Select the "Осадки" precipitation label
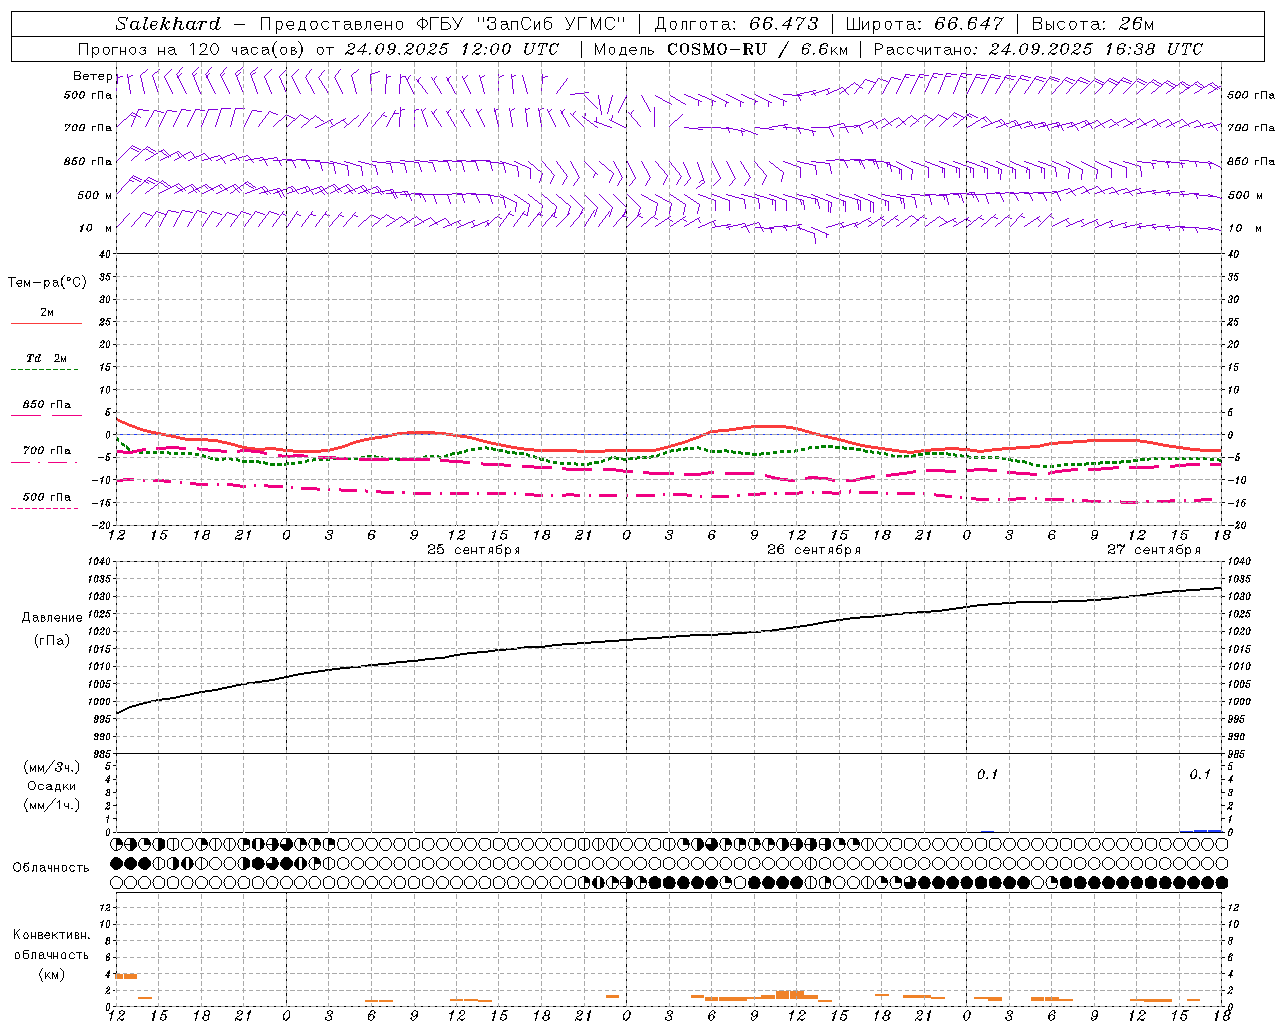The width and height of the screenshot is (1280, 1024). tap(52, 786)
